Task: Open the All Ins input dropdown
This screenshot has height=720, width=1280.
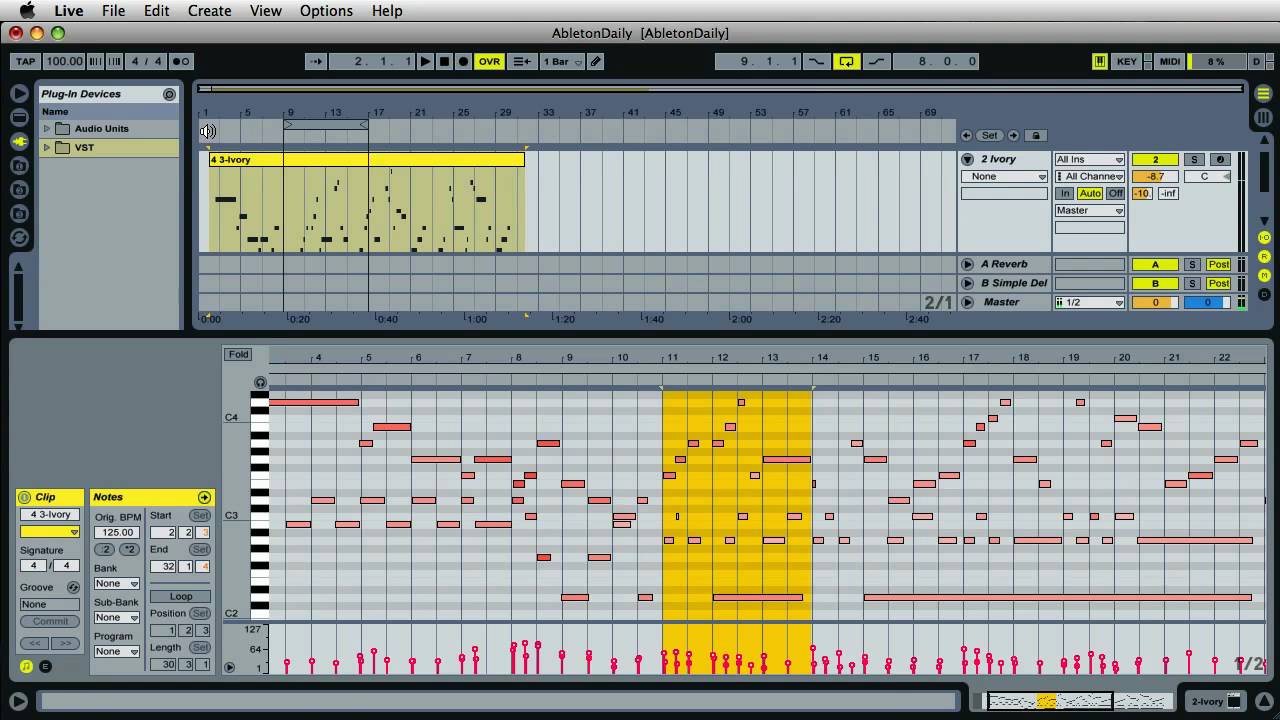Action: pos(1089,159)
